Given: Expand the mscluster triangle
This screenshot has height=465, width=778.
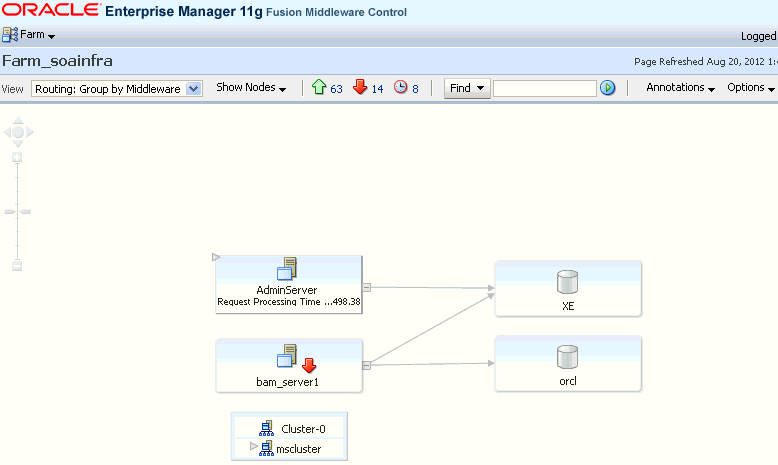Looking at the screenshot, I should (254, 446).
